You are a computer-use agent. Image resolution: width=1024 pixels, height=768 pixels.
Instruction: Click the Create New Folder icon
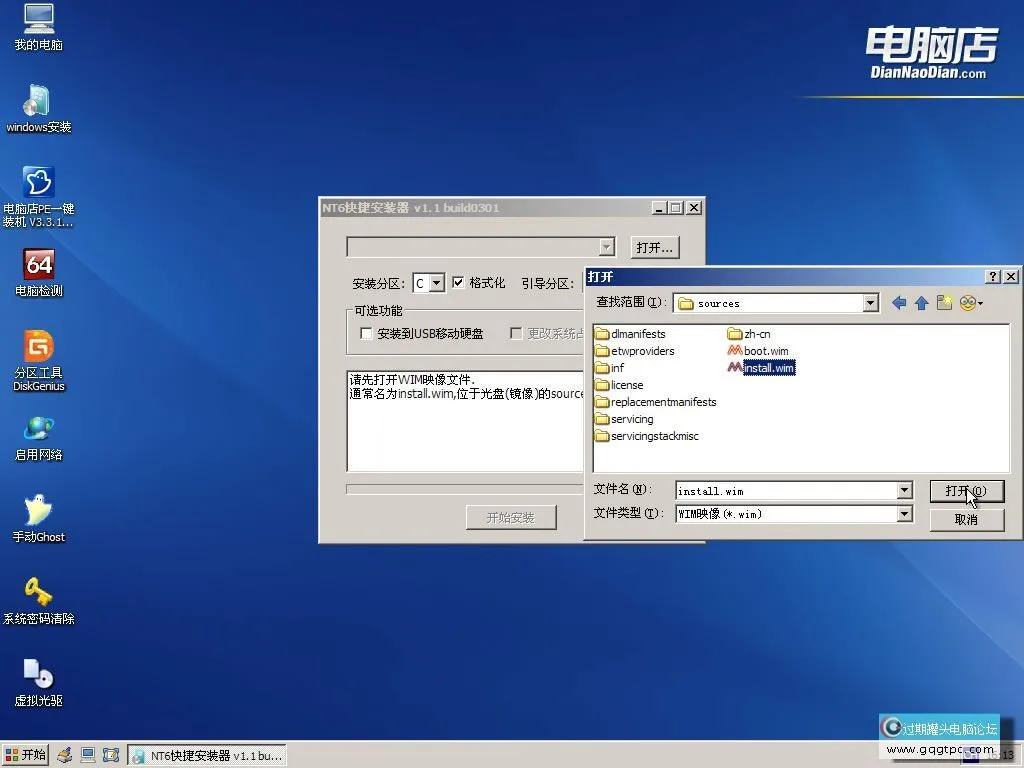click(x=944, y=302)
